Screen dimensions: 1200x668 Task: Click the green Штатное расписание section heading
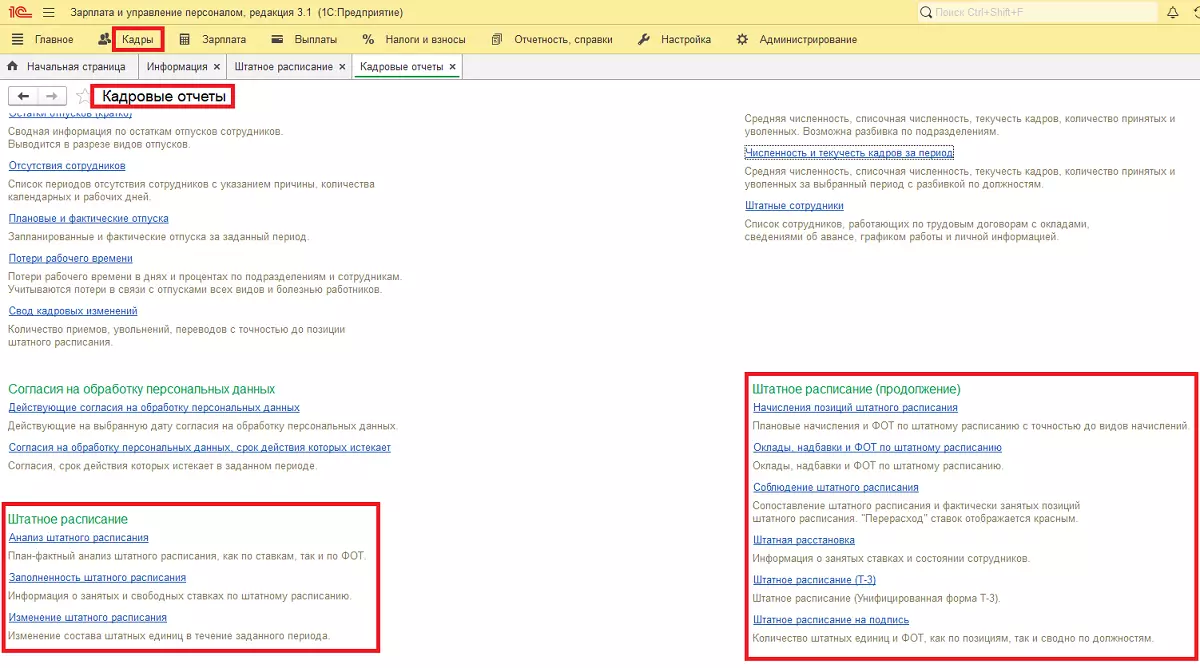[x=68, y=519]
